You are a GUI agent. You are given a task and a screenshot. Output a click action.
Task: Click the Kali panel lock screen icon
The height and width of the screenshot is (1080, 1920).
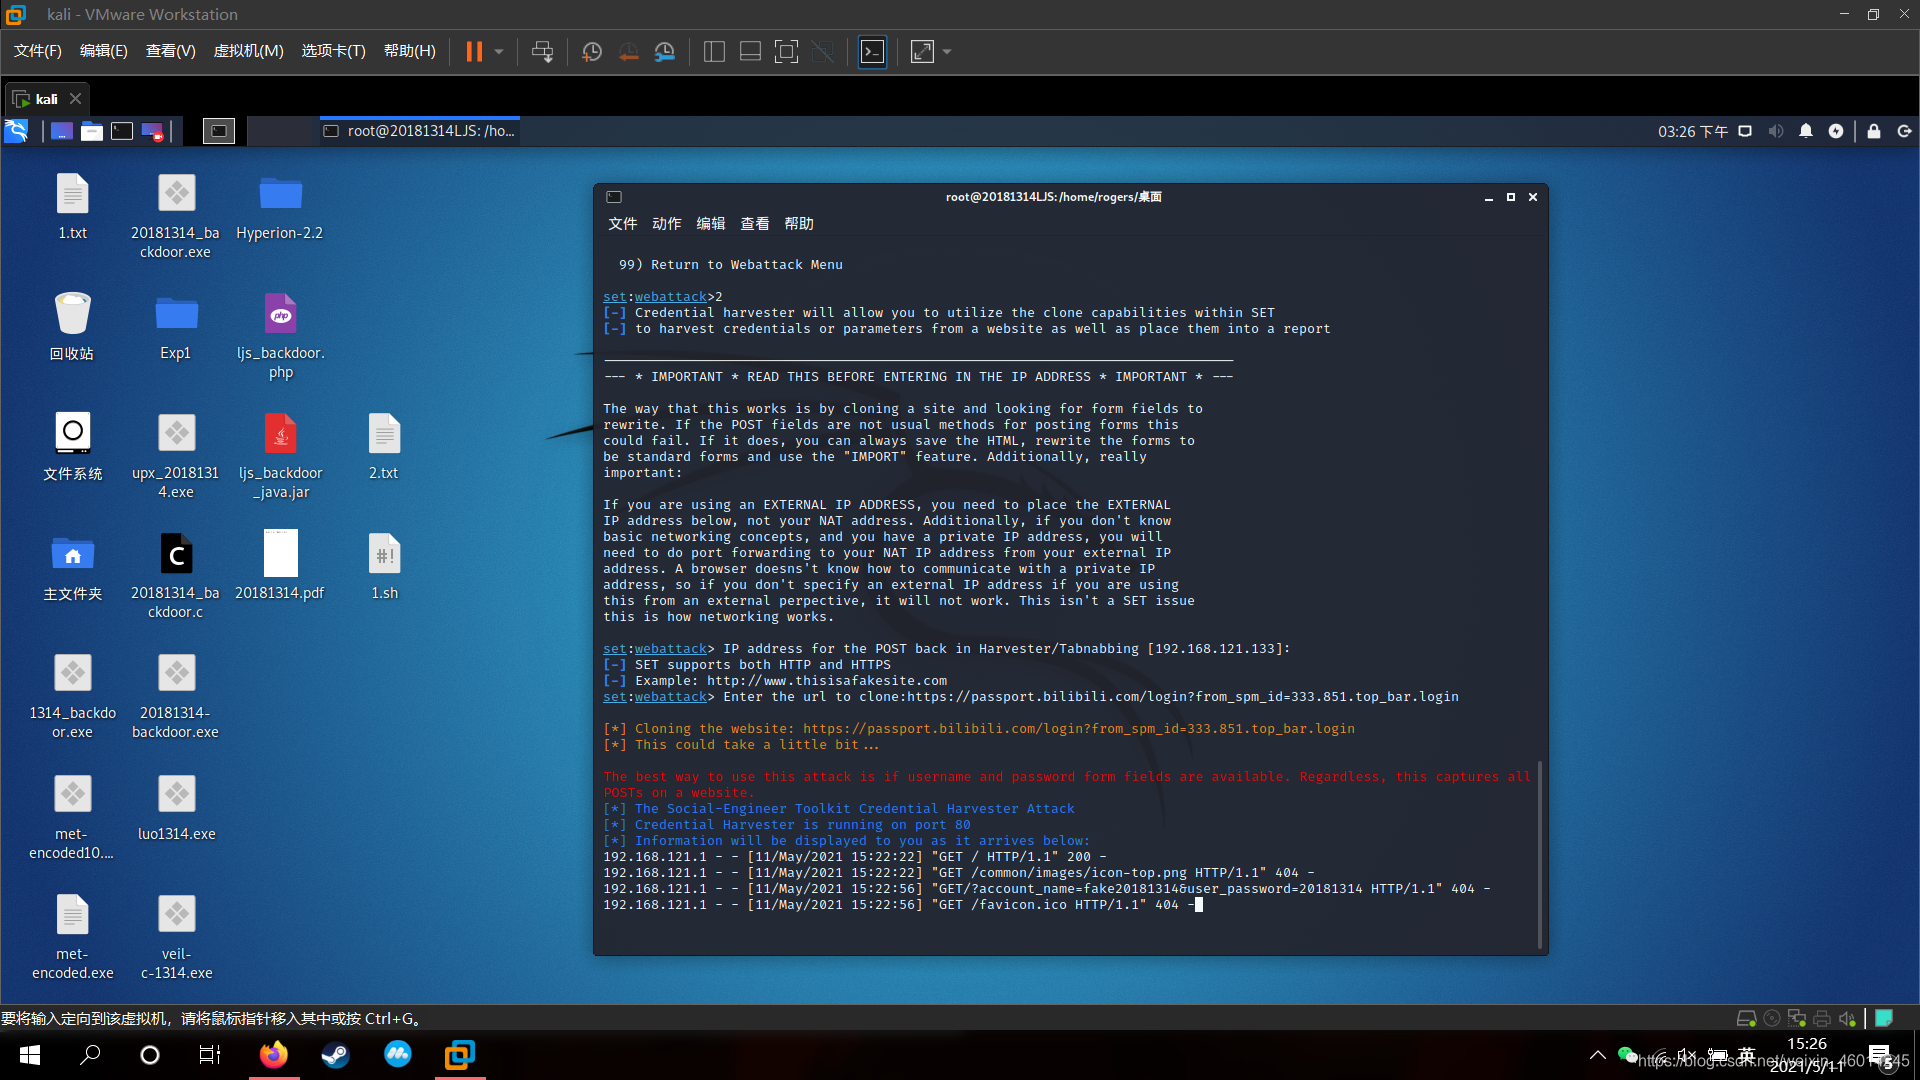(x=1874, y=131)
